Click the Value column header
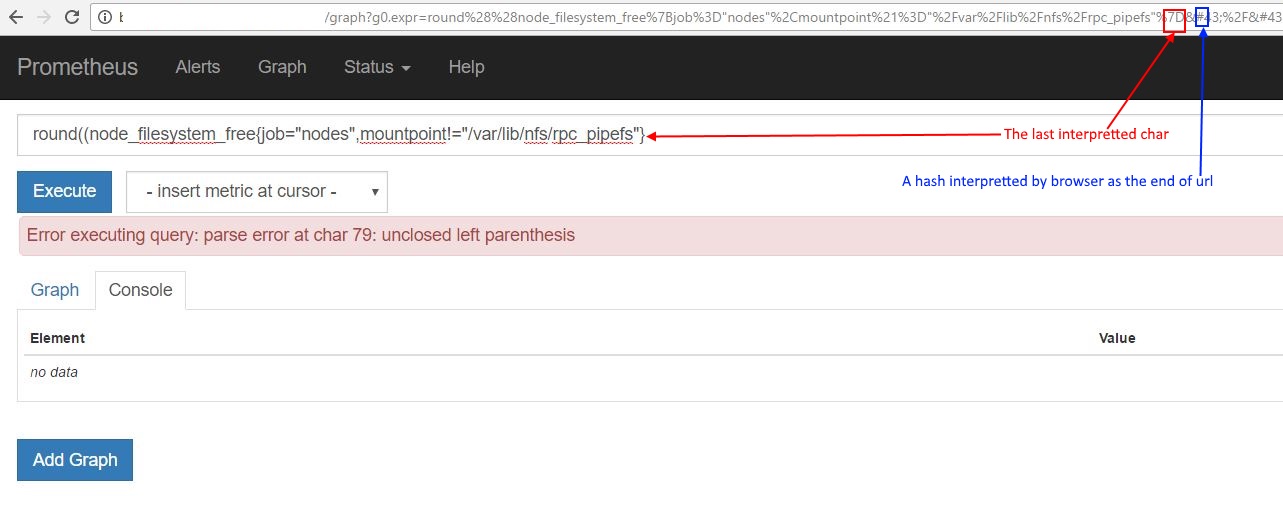The width and height of the screenshot is (1283, 524). (1117, 338)
